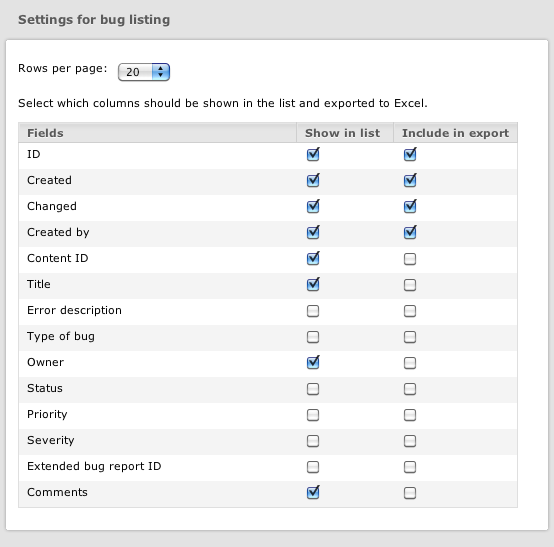554x547 pixels.
Task: Uncheck Show in list for Owner
Action: tap(313, 363)
